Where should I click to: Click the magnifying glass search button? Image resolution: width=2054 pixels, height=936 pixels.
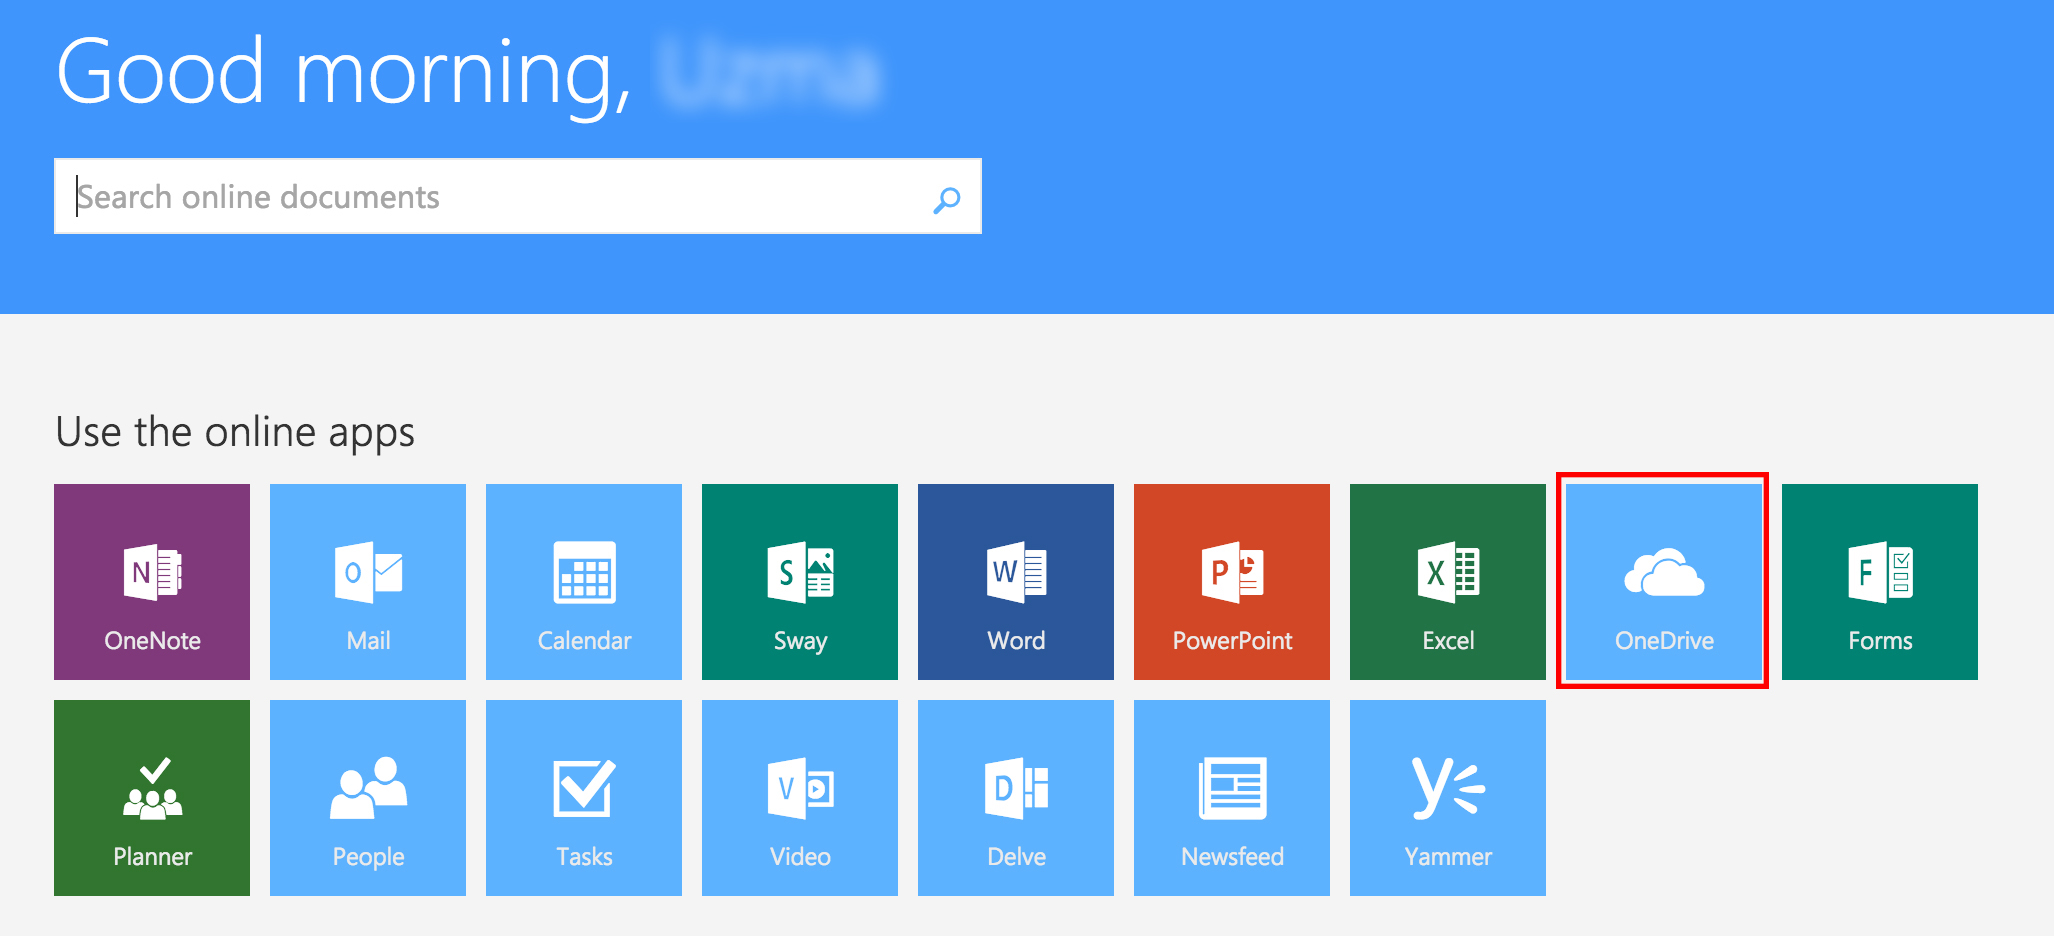(x=946, y=199)
